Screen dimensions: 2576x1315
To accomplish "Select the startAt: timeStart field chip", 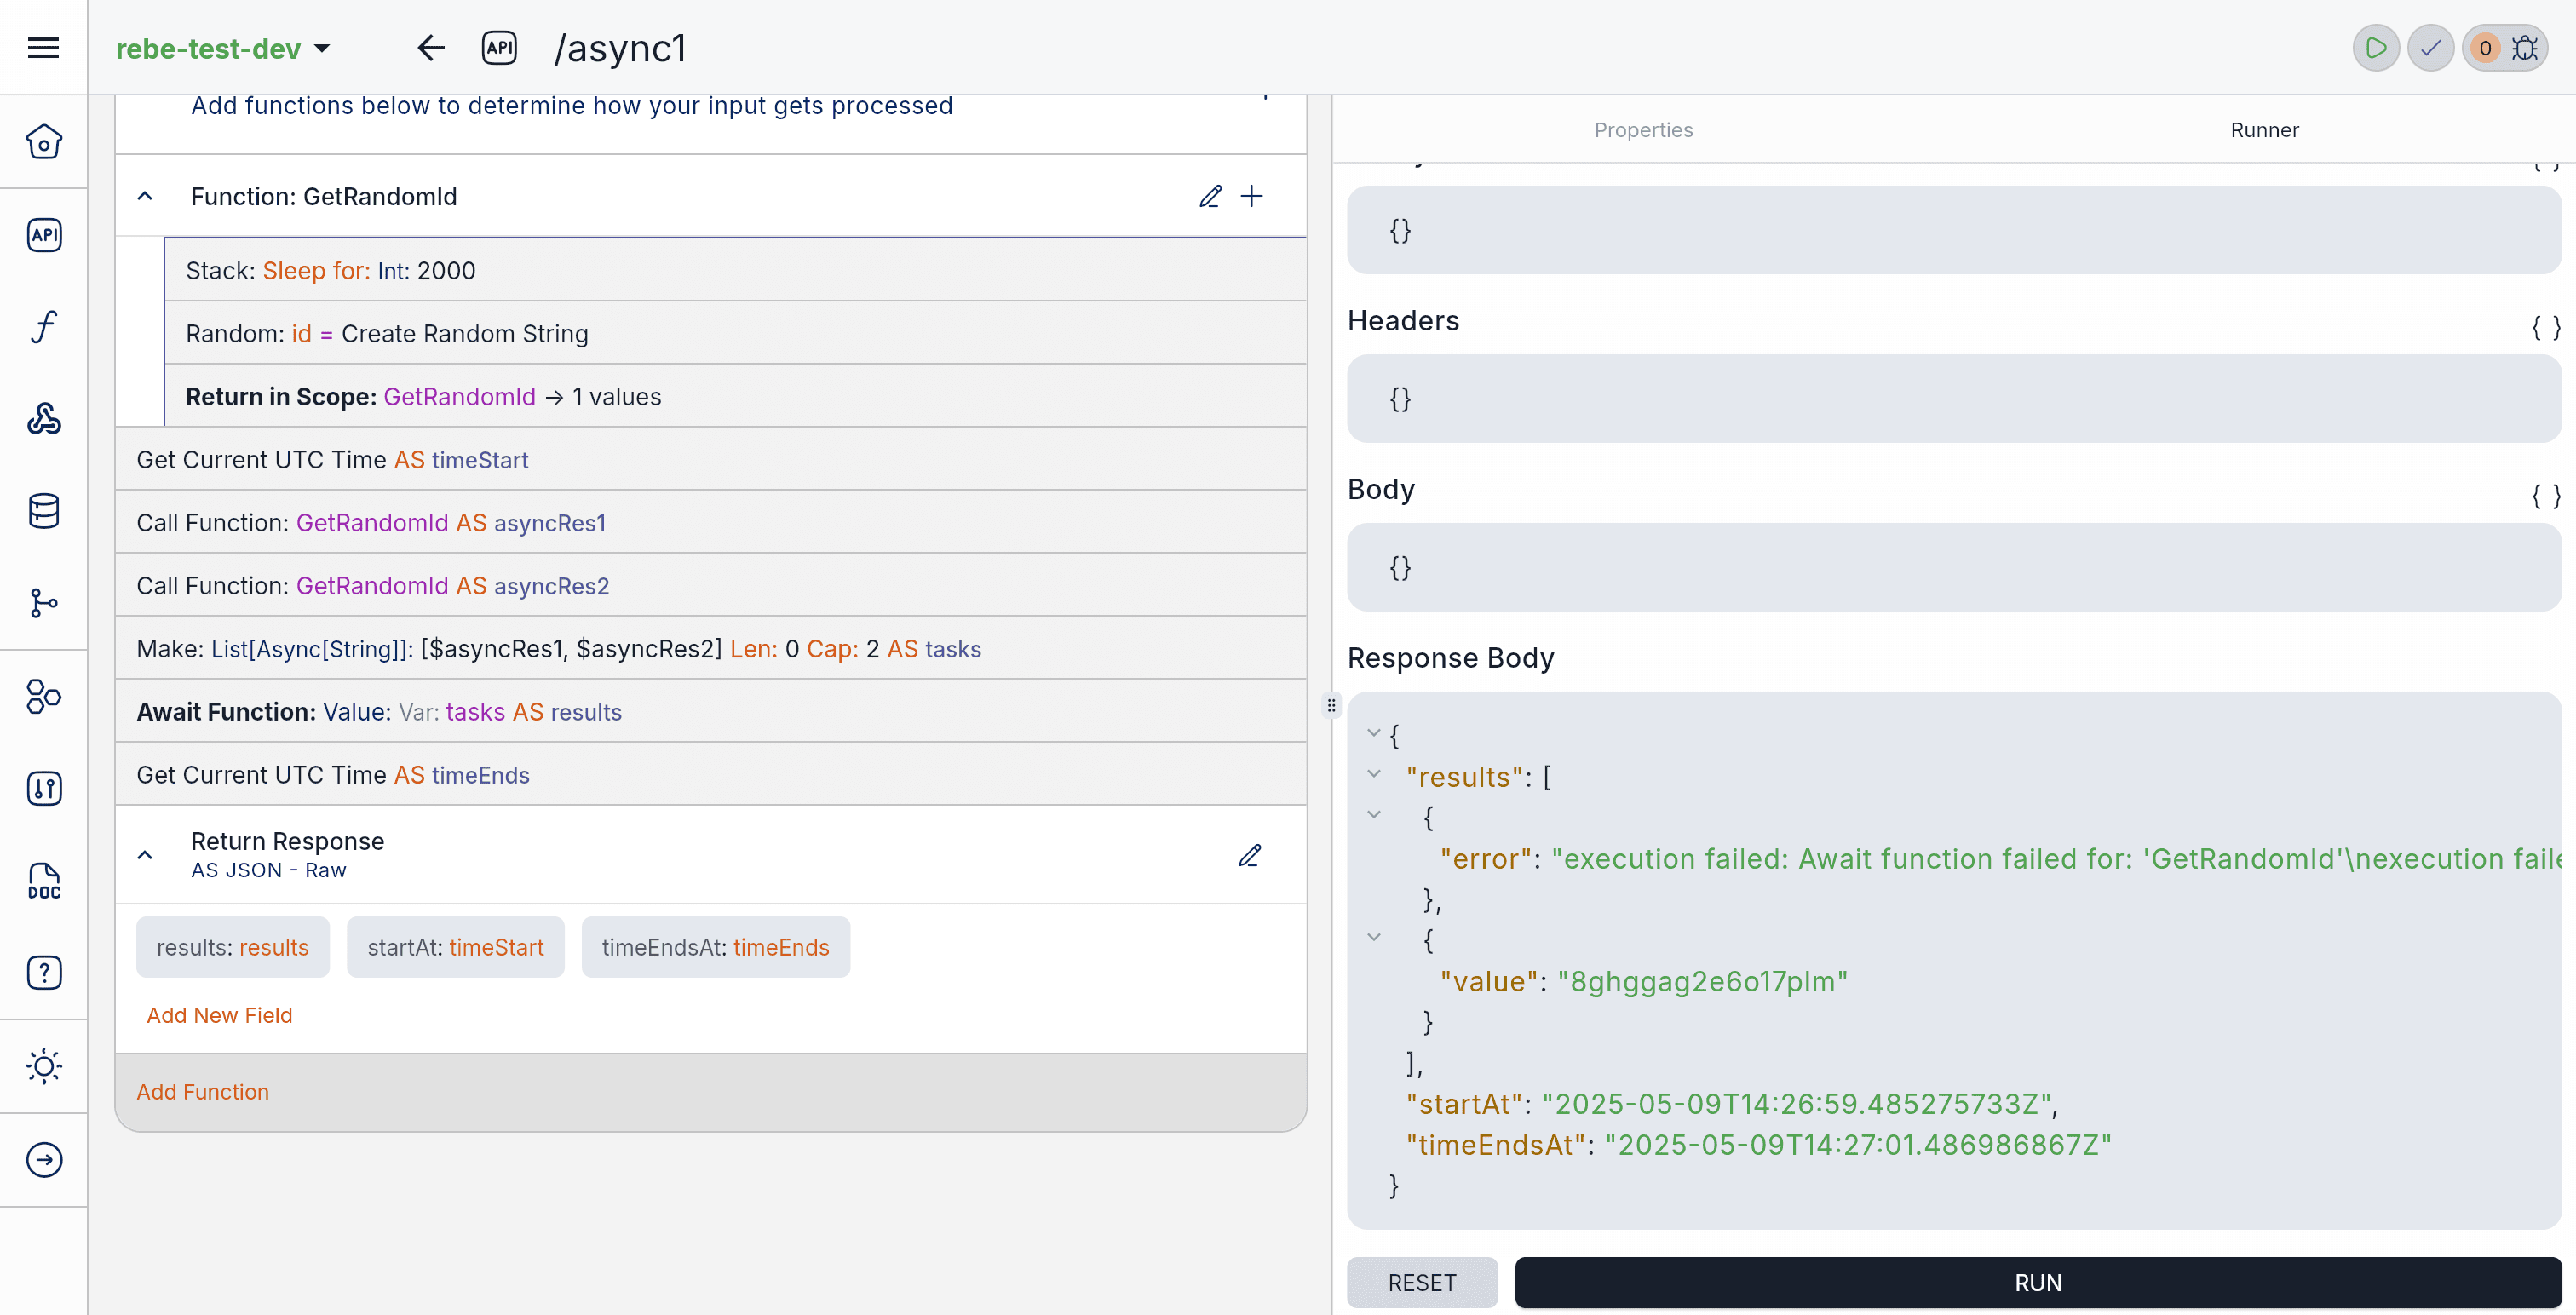I will (x=455, y=947).
